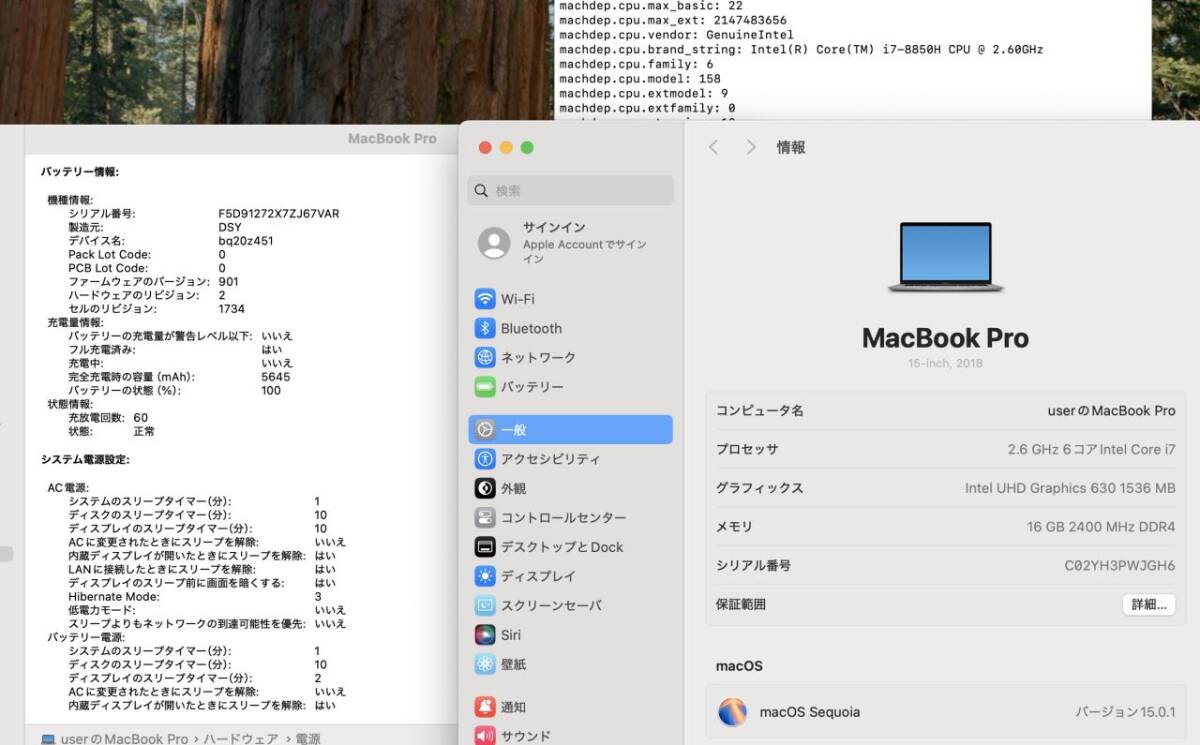Viewport: 1200px width, 745px height.
Task: Open 通知 bell icon
Action: tap(485, 707)
